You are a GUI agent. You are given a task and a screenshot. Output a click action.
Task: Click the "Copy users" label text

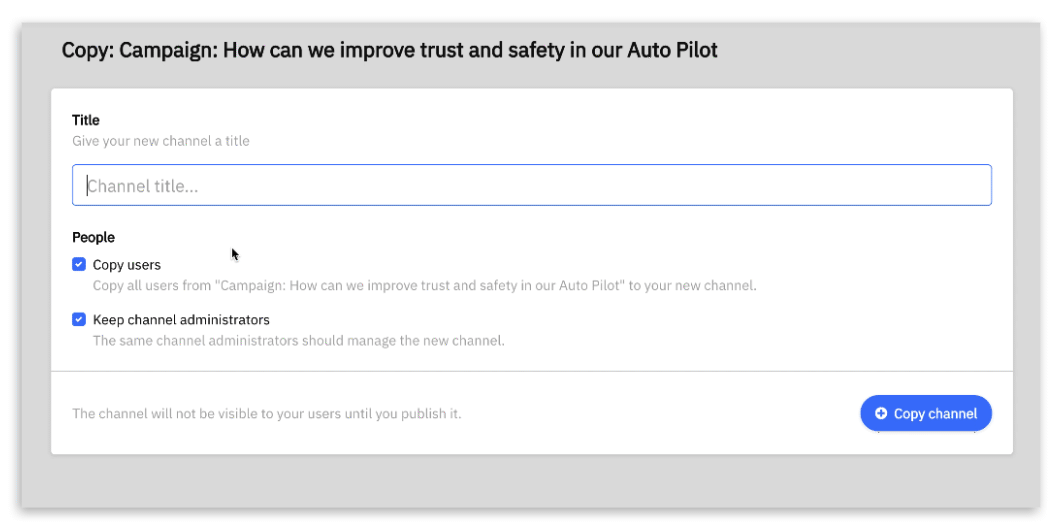(127, 265)
